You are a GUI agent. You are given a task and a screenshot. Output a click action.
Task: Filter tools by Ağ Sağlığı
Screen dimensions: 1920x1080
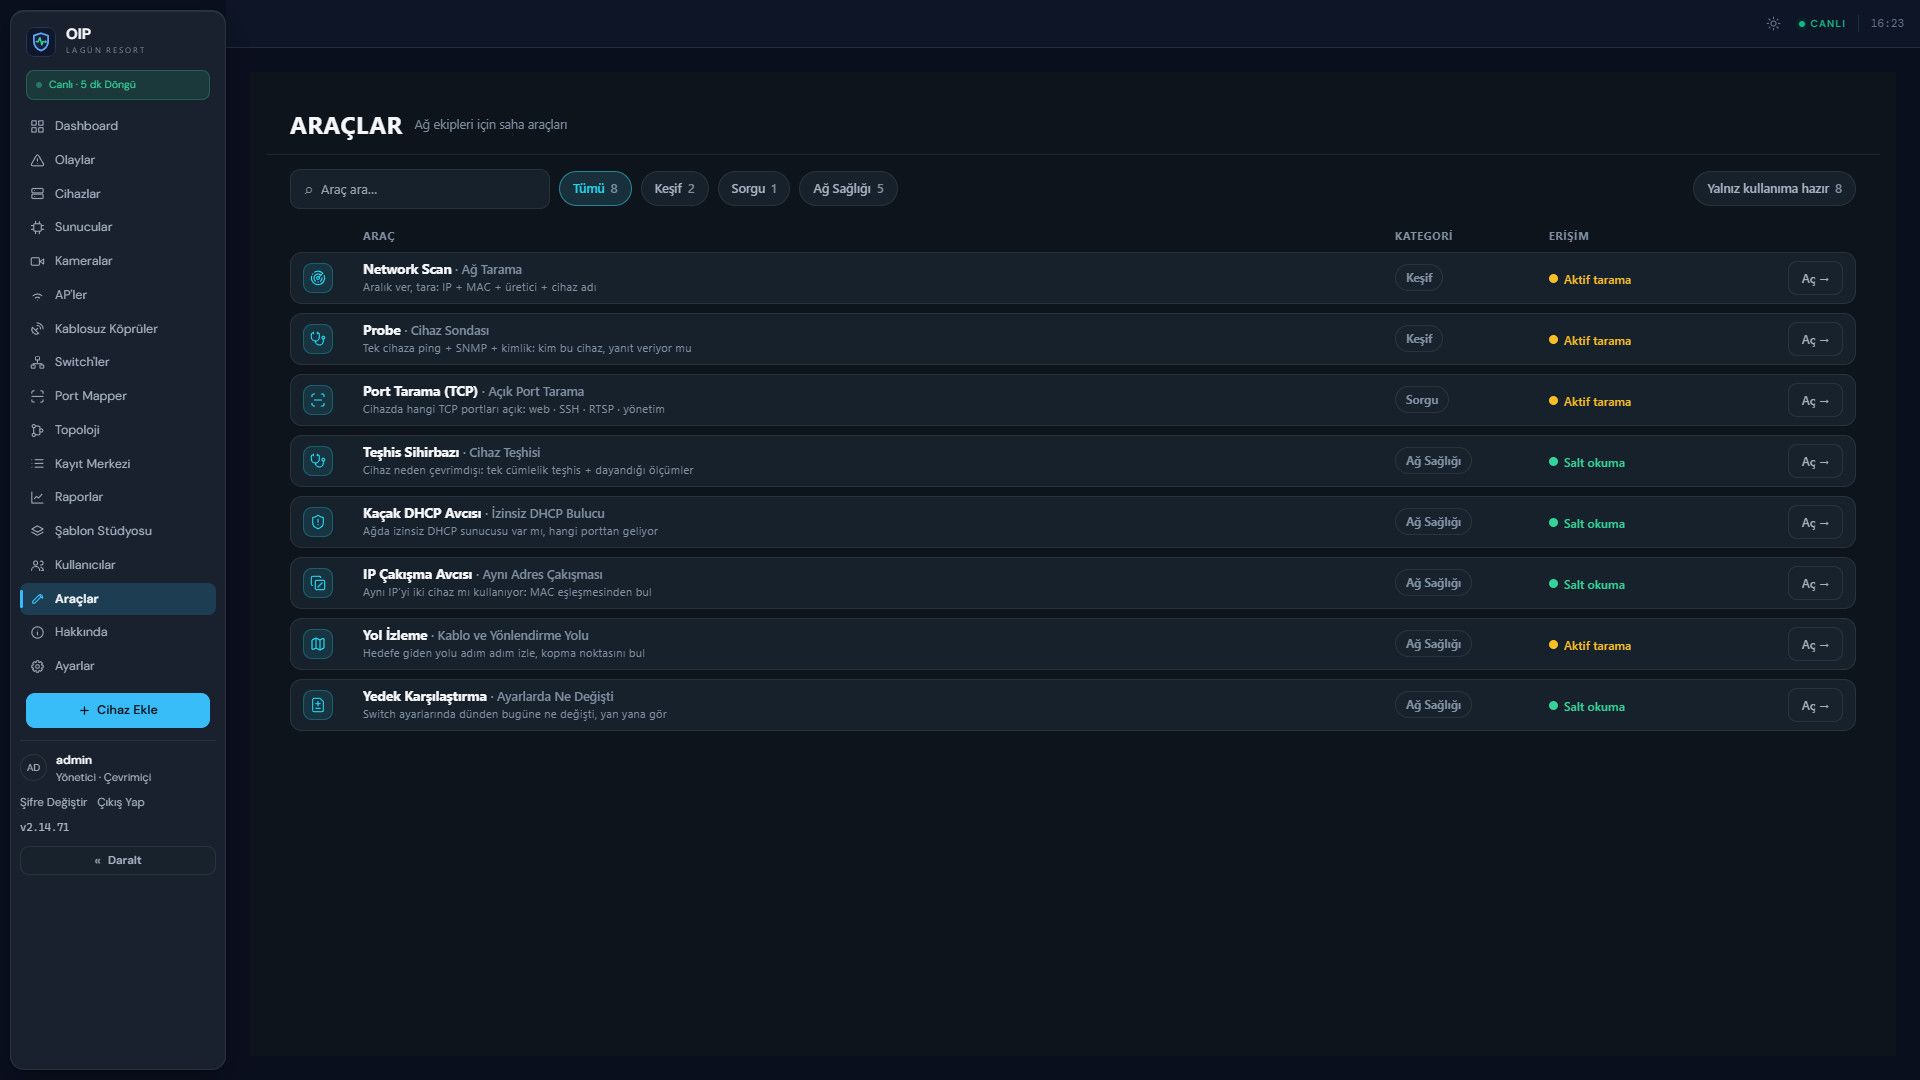pos(848,189)
